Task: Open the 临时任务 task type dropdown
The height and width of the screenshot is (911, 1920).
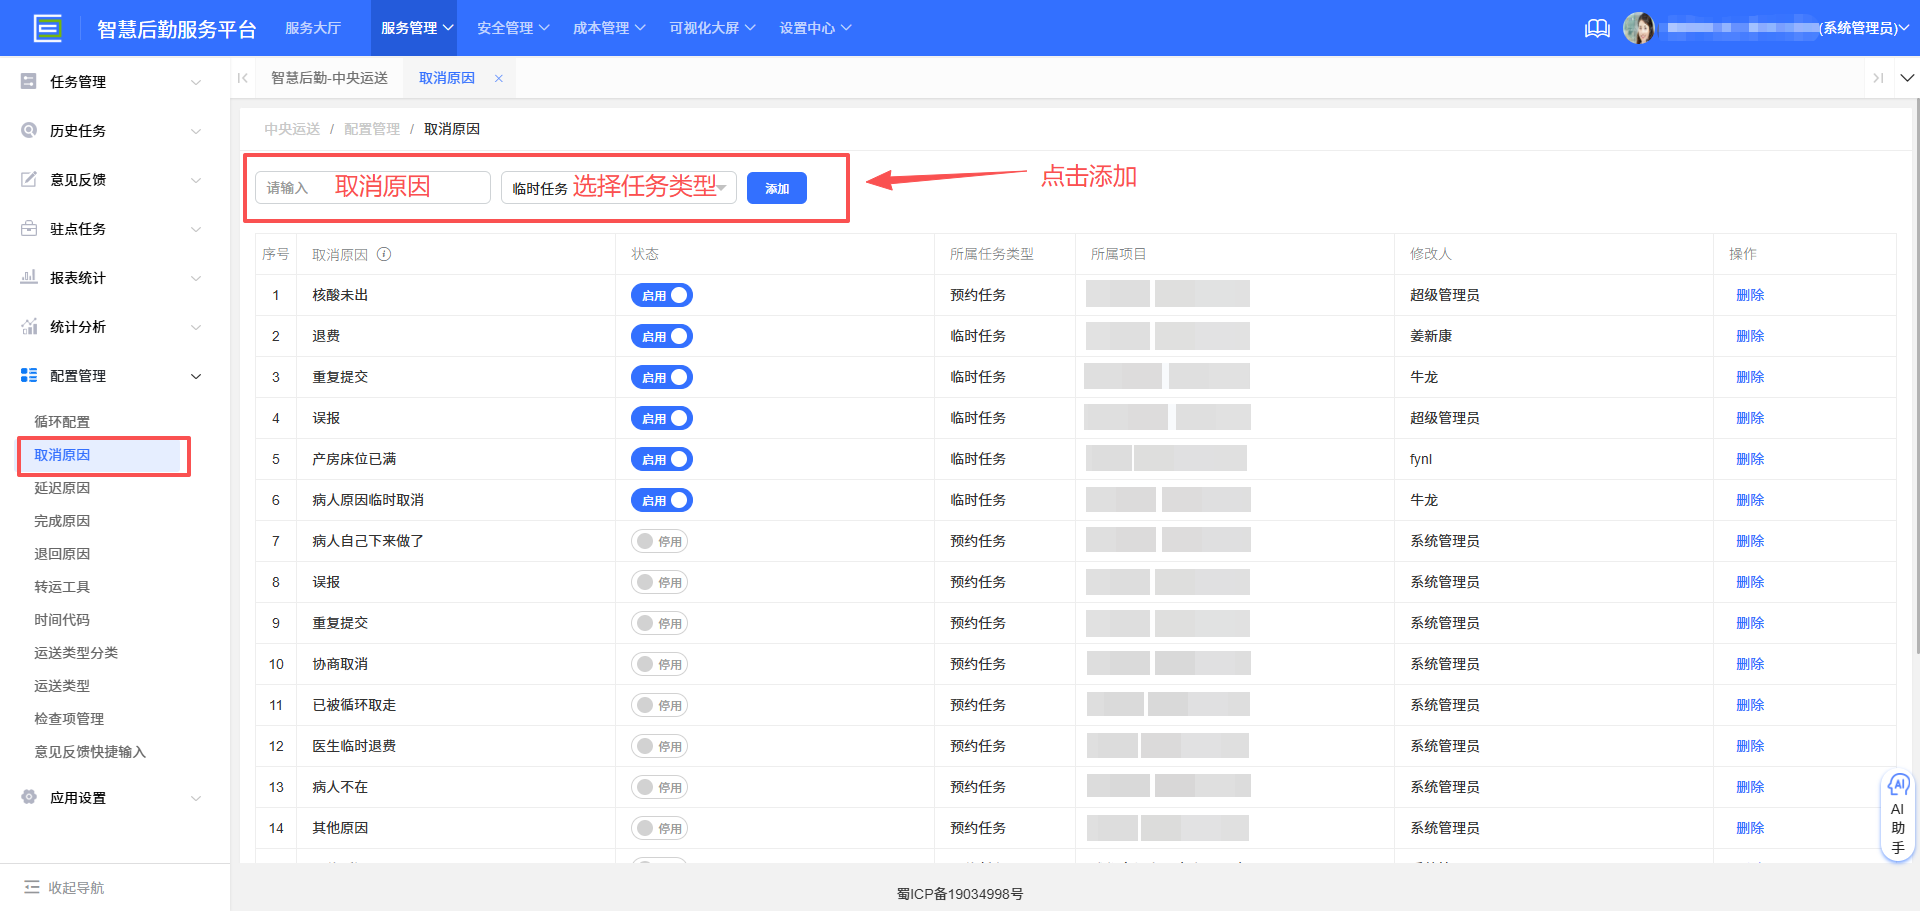Action: (x=618, y=187)
